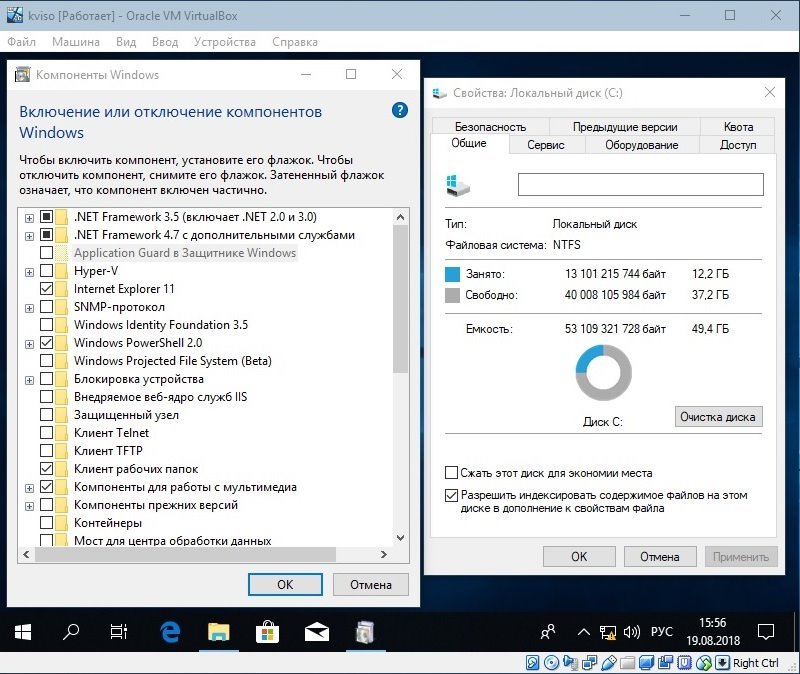This screenshot has height=674, width=800.
Task: Launch Microsoft Edge from the taskbar
Action: coord(170,632)
